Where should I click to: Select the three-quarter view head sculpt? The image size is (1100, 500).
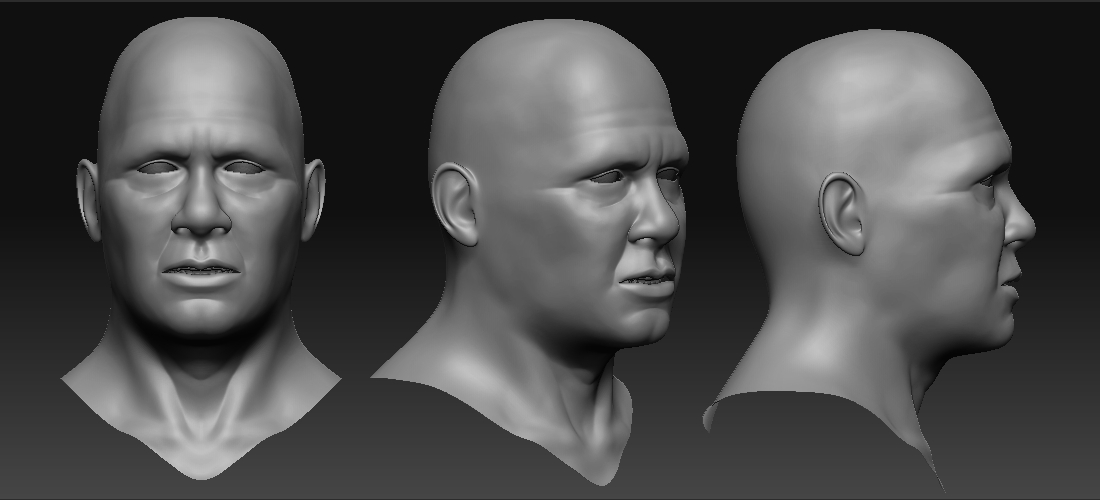[x=530, y=252]
